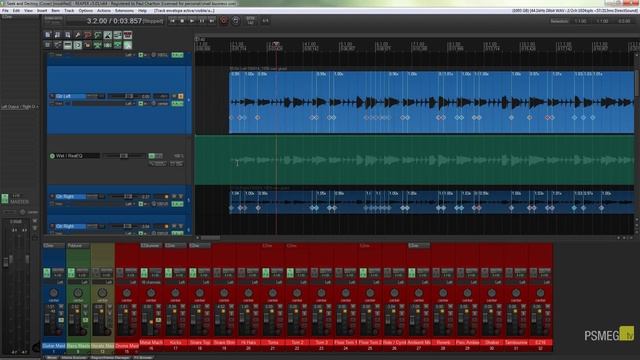Open the Snare Top input selector
Viewport: 640px width, 360px height.
[x=200, y=282]
